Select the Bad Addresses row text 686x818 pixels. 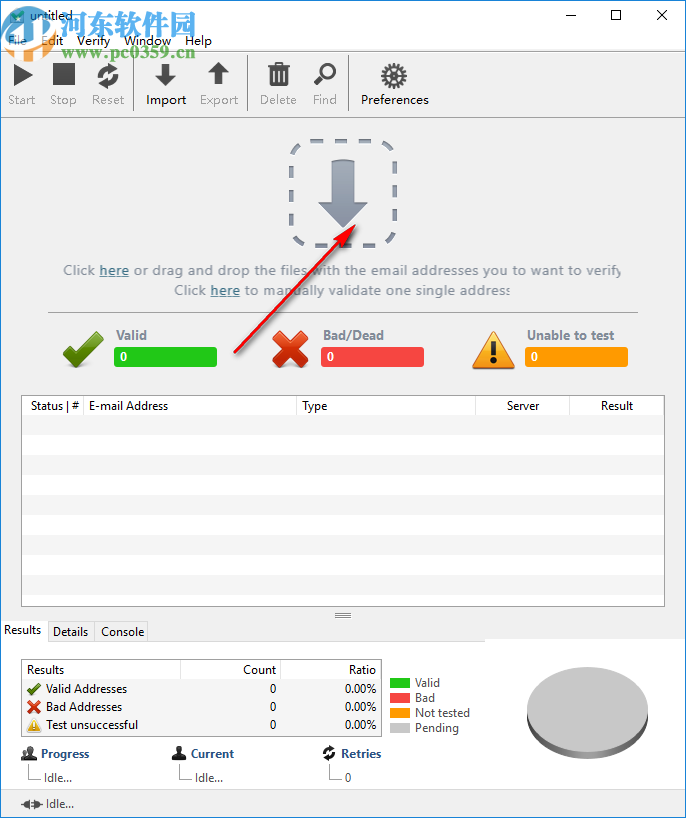[84, 707]
